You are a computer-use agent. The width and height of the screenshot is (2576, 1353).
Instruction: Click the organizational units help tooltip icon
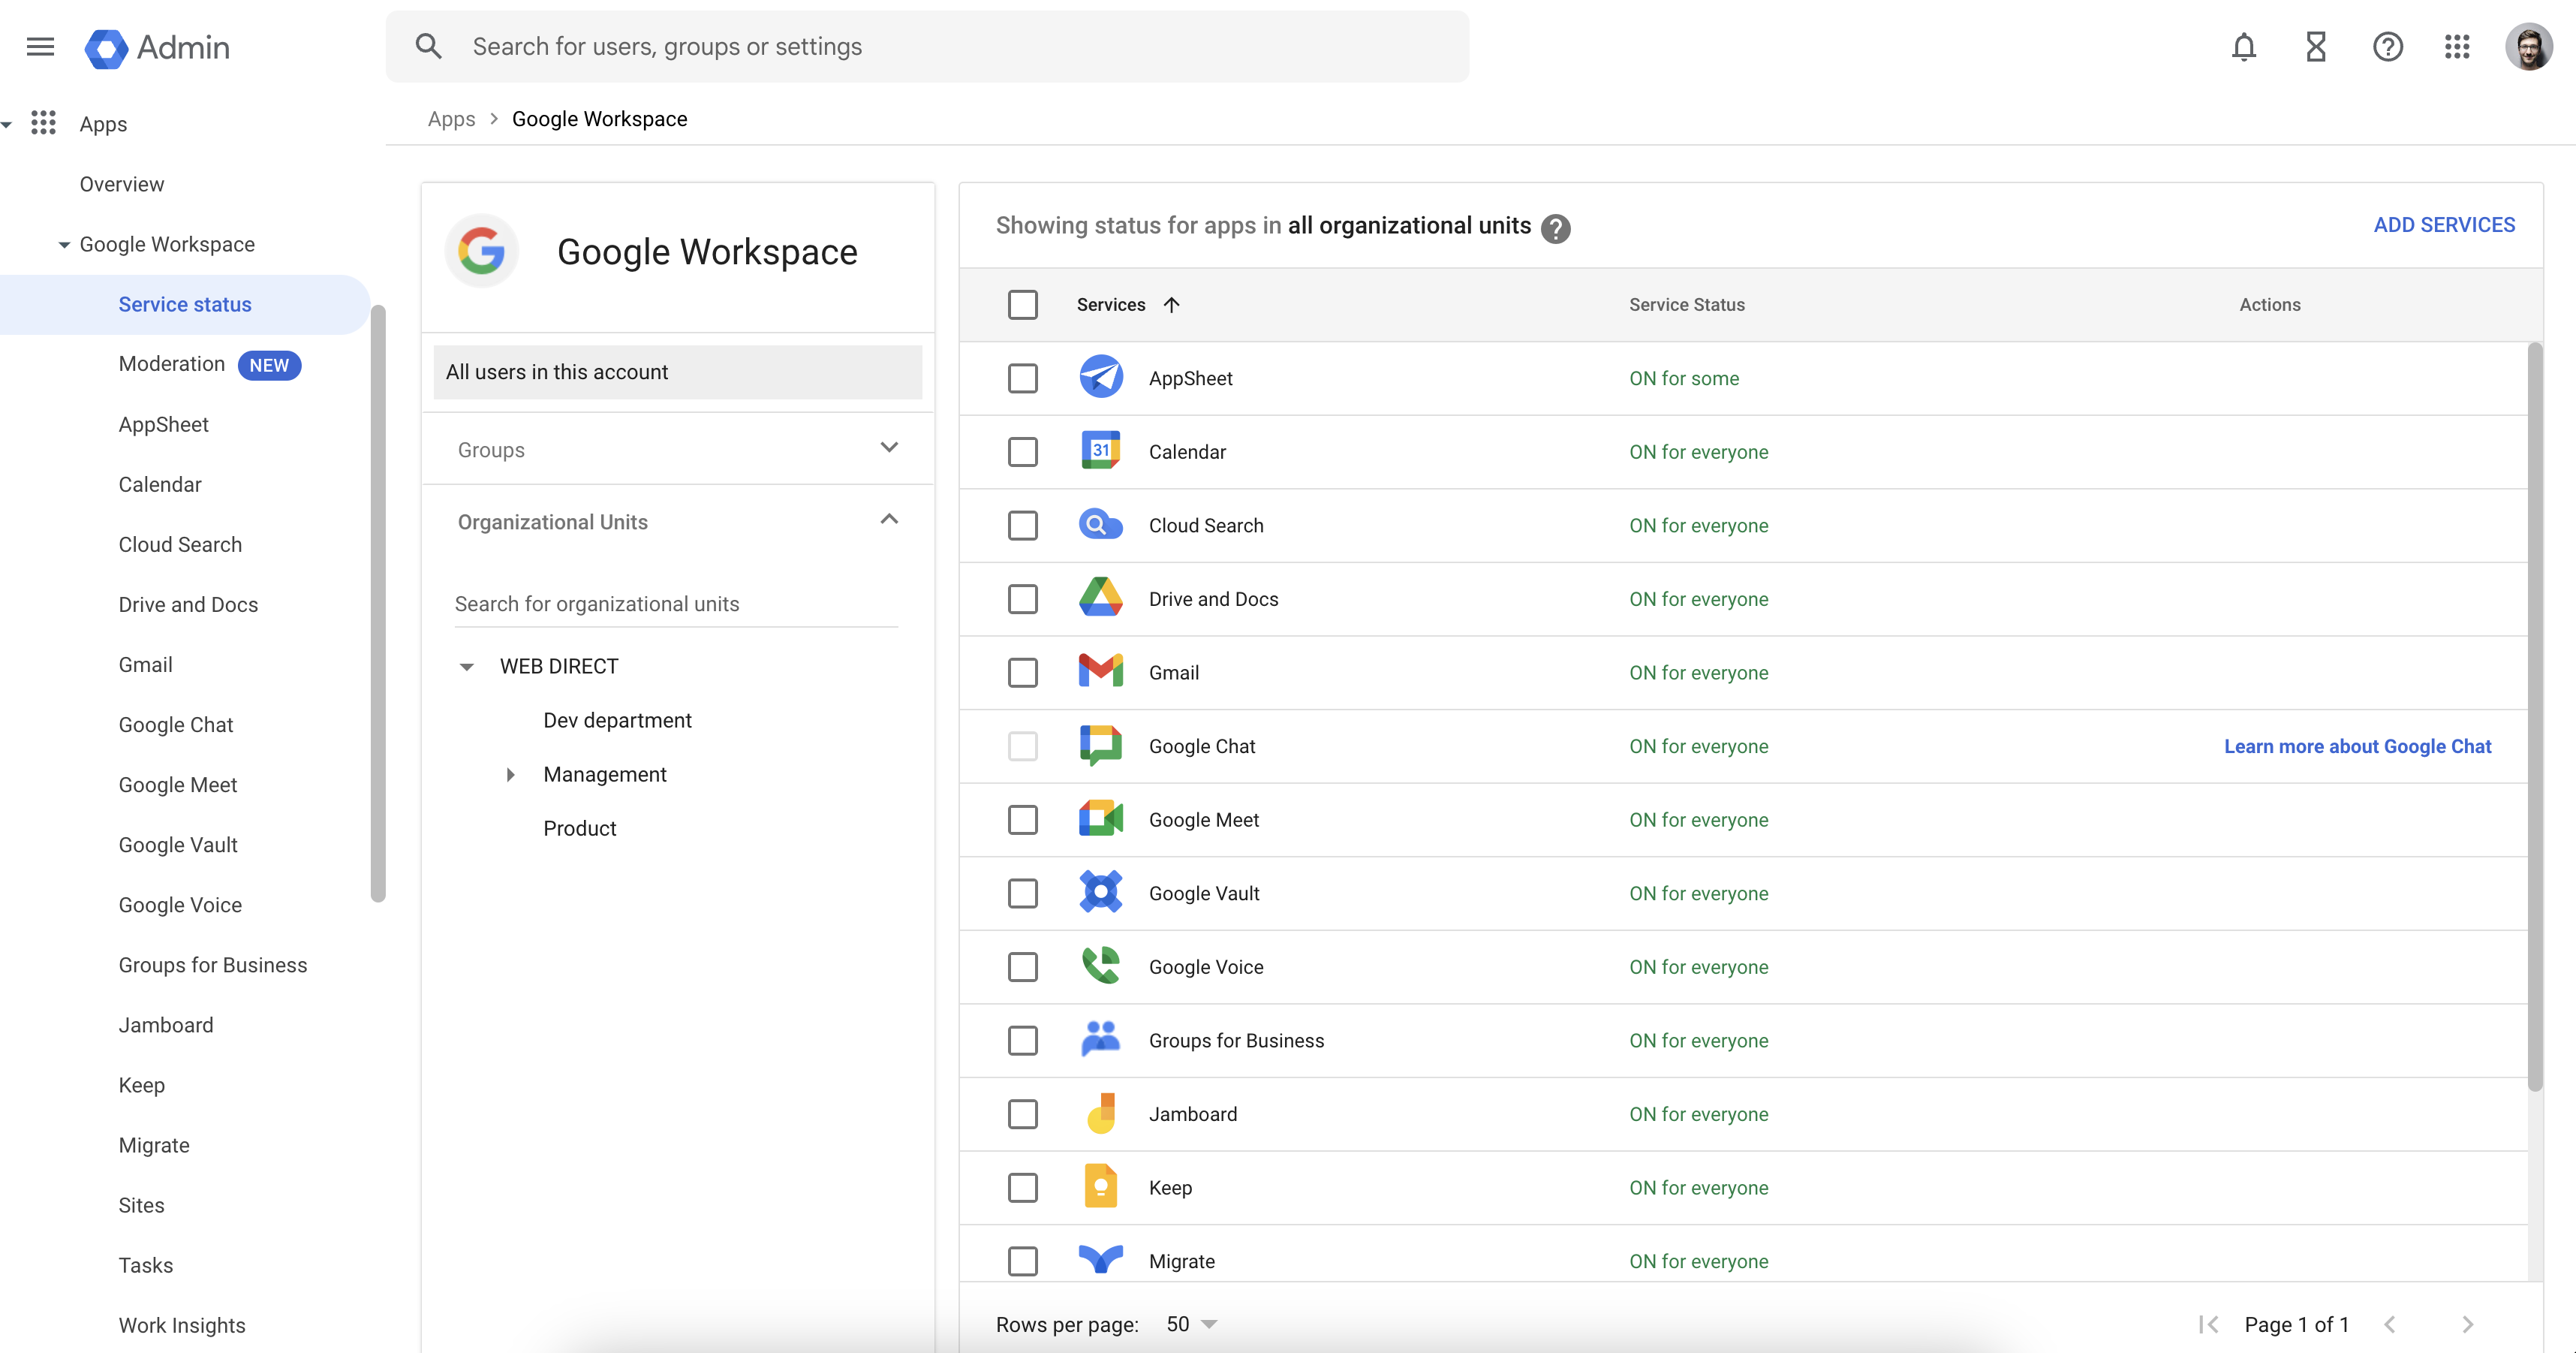pos(1555,228)
